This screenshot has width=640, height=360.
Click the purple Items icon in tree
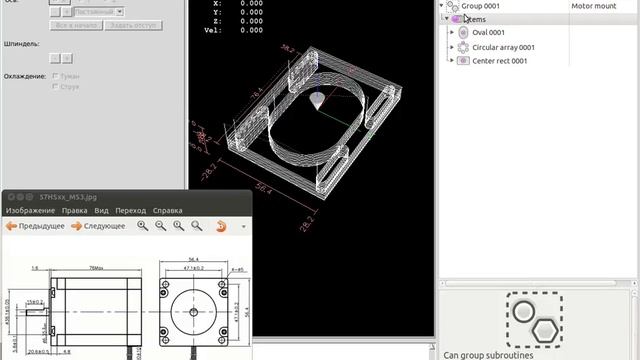(x=457, y=19)
